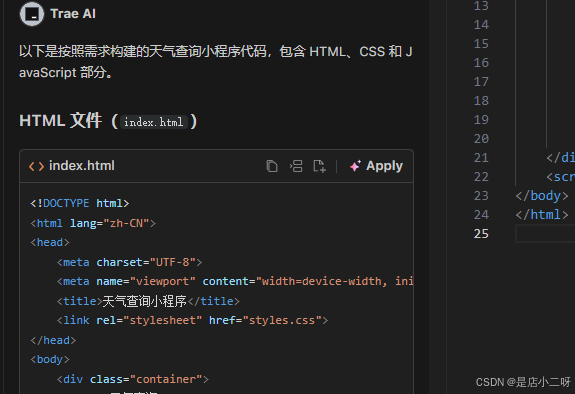
Task: Click editor line number 22
Action: pyautogui.click(x=481, y=177)
